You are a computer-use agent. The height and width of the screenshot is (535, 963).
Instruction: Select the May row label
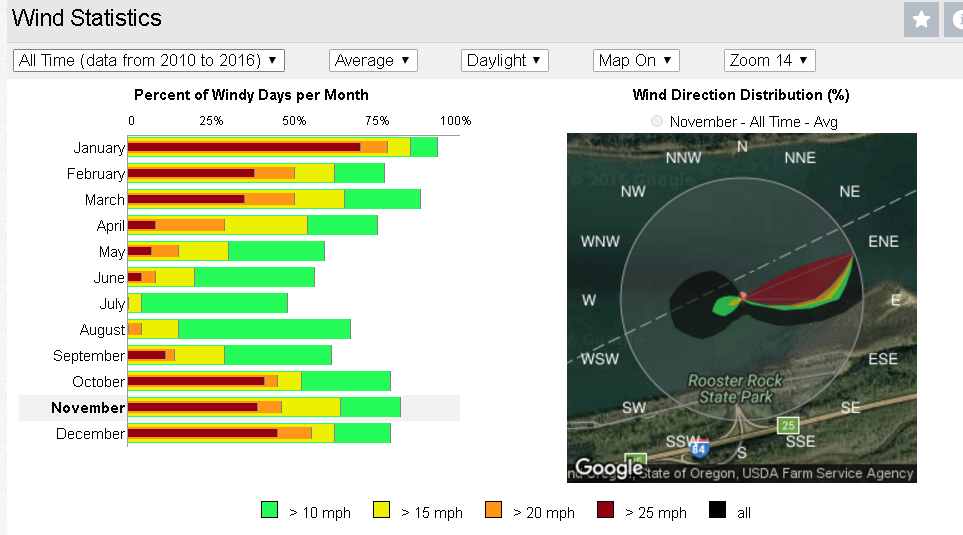112,252
